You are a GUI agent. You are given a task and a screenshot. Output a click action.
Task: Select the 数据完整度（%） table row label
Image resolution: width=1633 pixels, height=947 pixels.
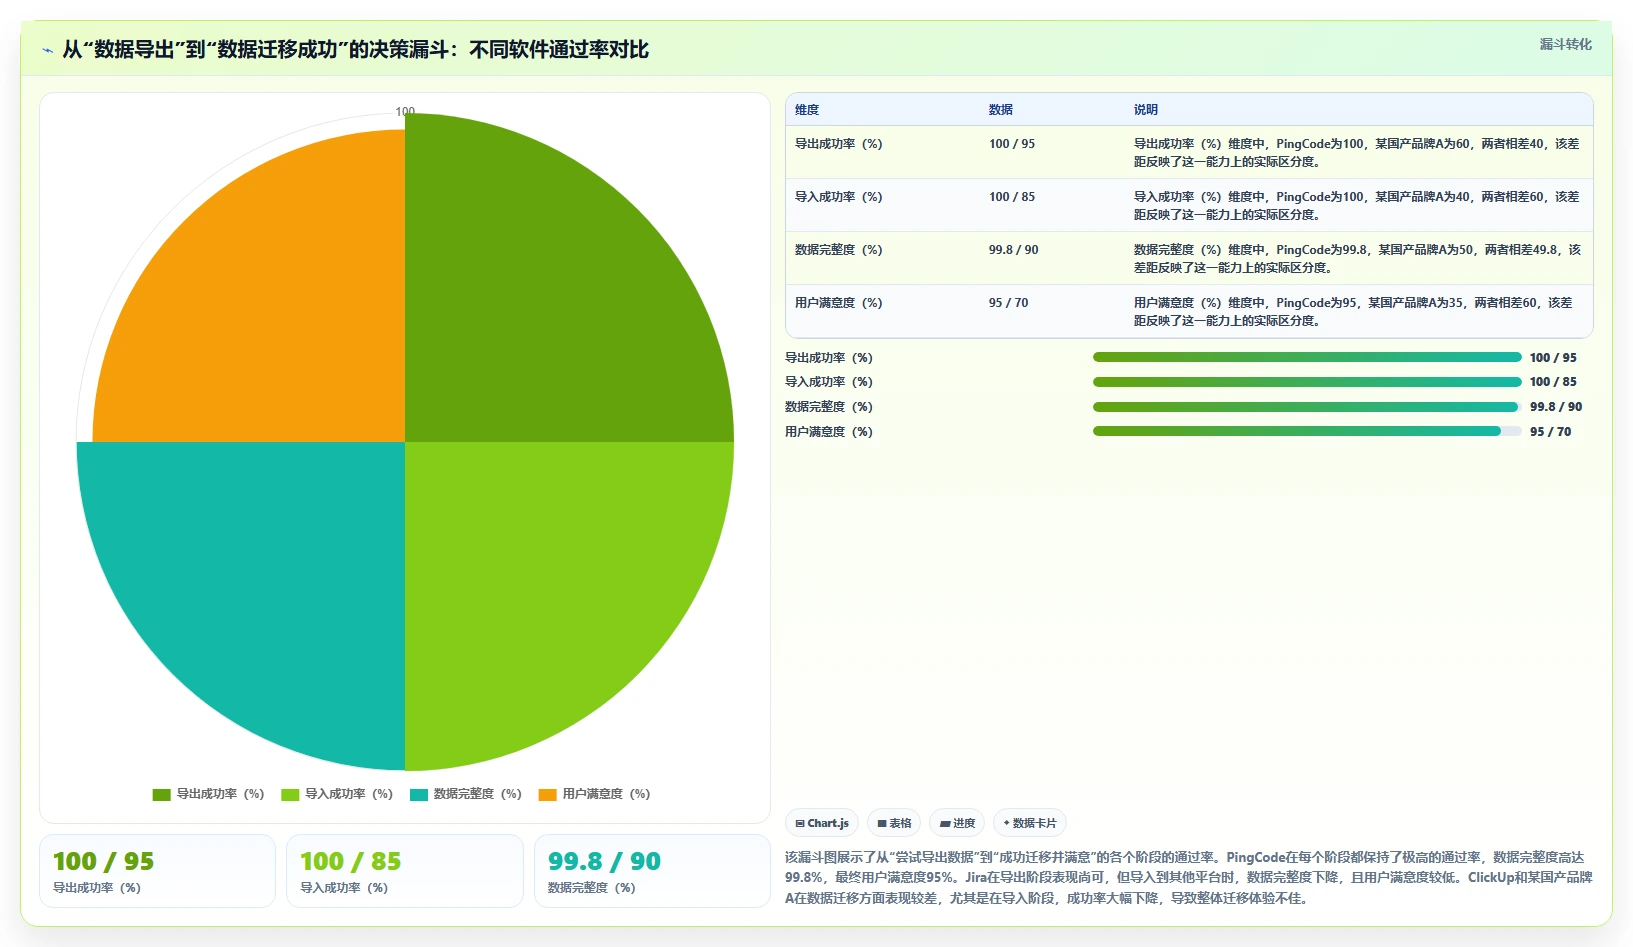pyautogui.click(x=839, y=250)
